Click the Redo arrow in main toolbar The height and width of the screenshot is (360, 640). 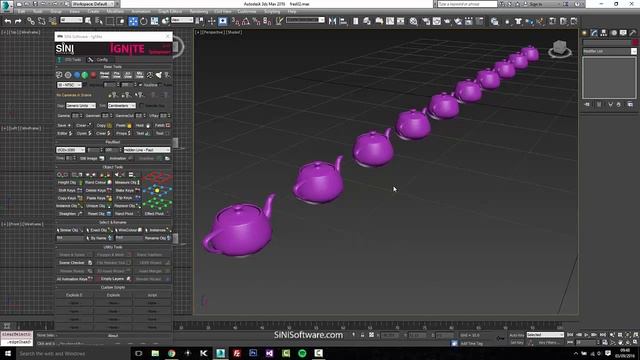click(x=18, y=21)
